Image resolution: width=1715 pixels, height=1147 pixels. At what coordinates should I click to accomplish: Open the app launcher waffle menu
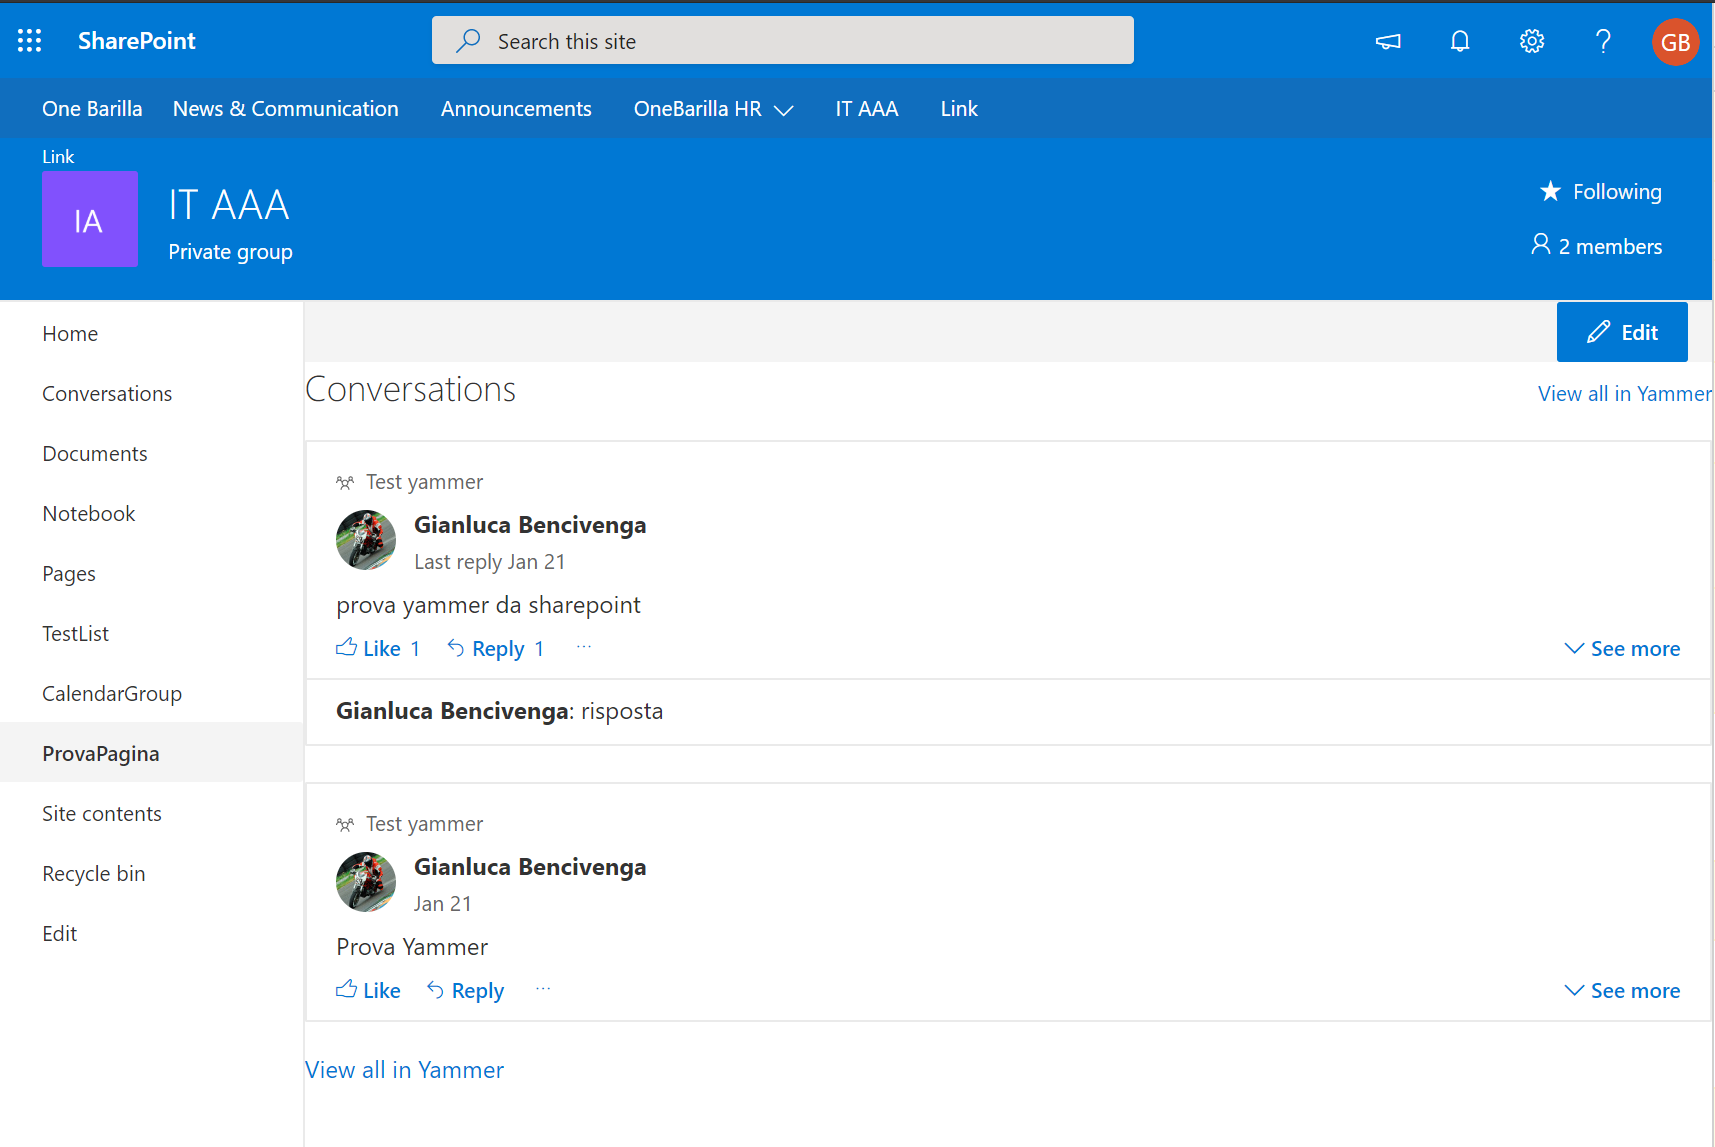pos(29,40)
